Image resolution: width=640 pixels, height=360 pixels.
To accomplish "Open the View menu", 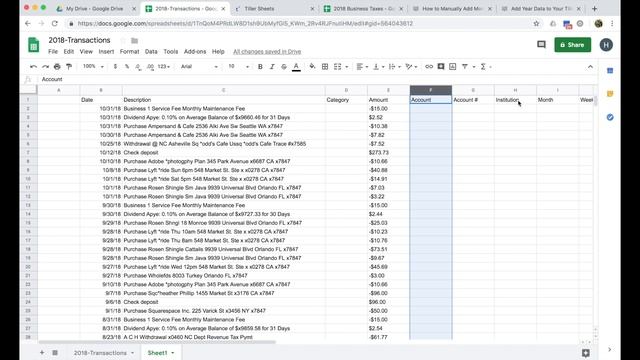I will click(x=86, y=51).
